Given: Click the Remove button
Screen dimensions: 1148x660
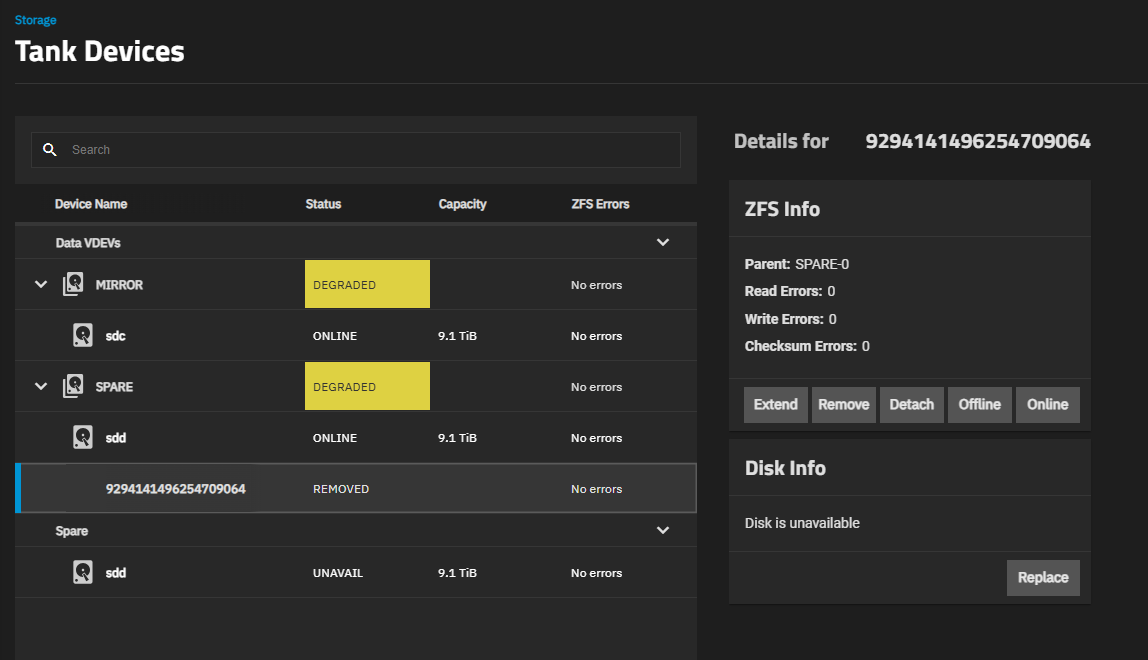Looking at the screenshot, I should [843, 405].
